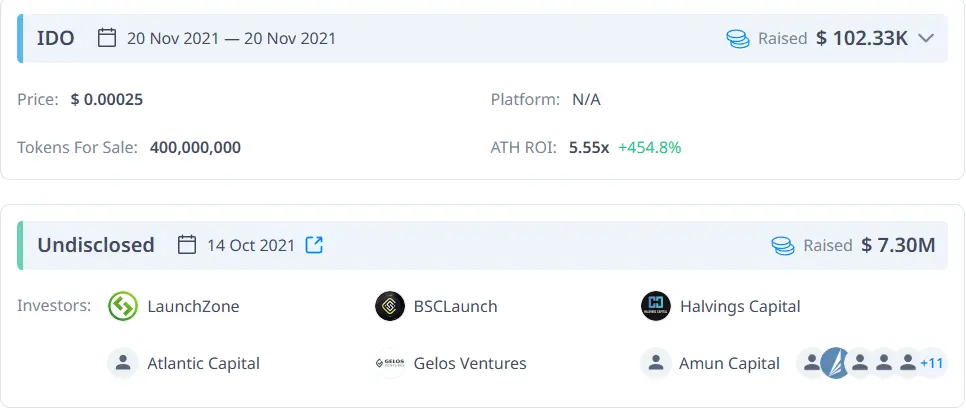Open the Gelos Ventures investor link
Viewport: 966px width, 410px height.
[x=470, y=363]
